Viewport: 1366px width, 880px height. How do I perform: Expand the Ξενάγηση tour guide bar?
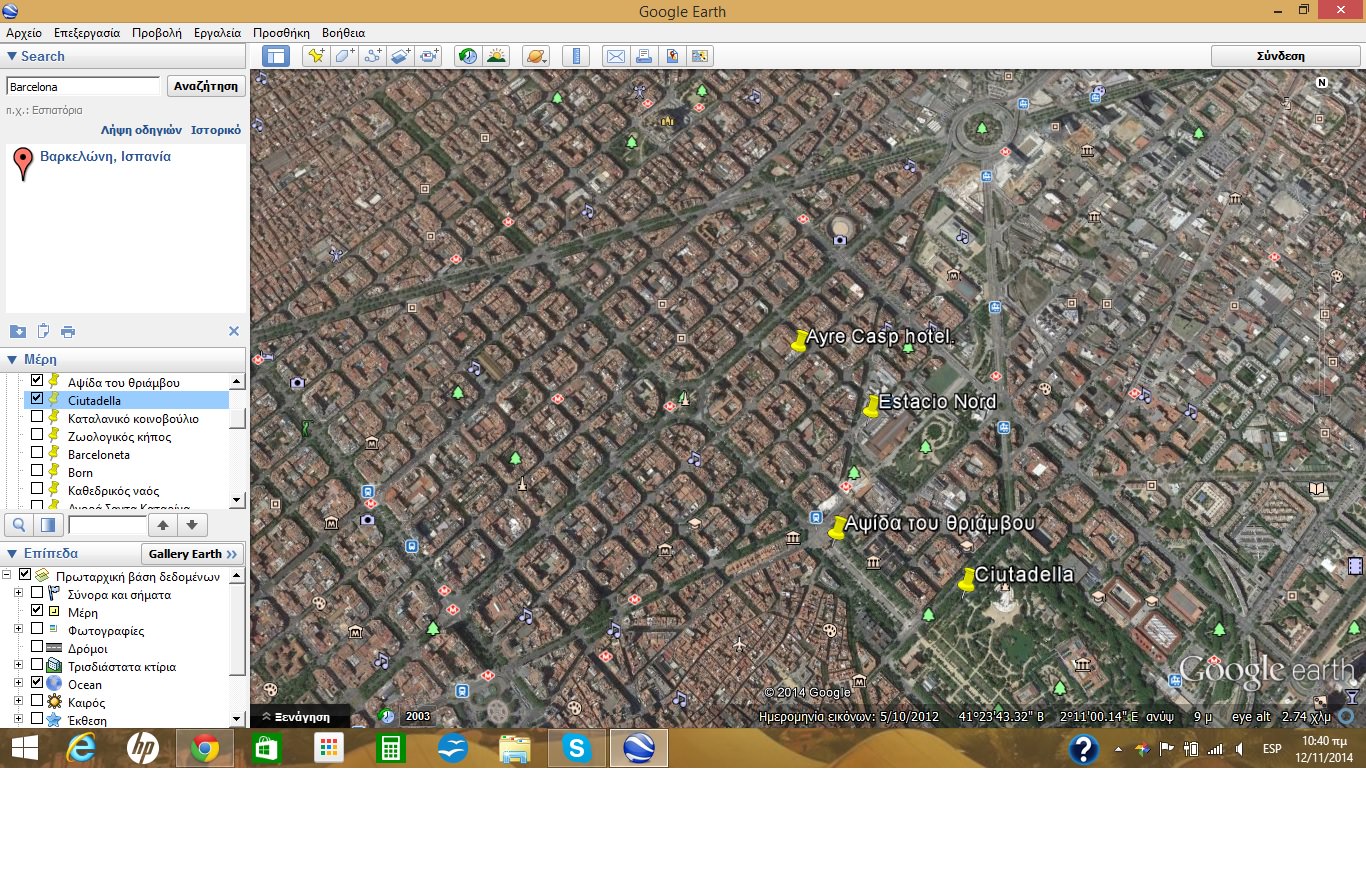[x=298, y=716]
